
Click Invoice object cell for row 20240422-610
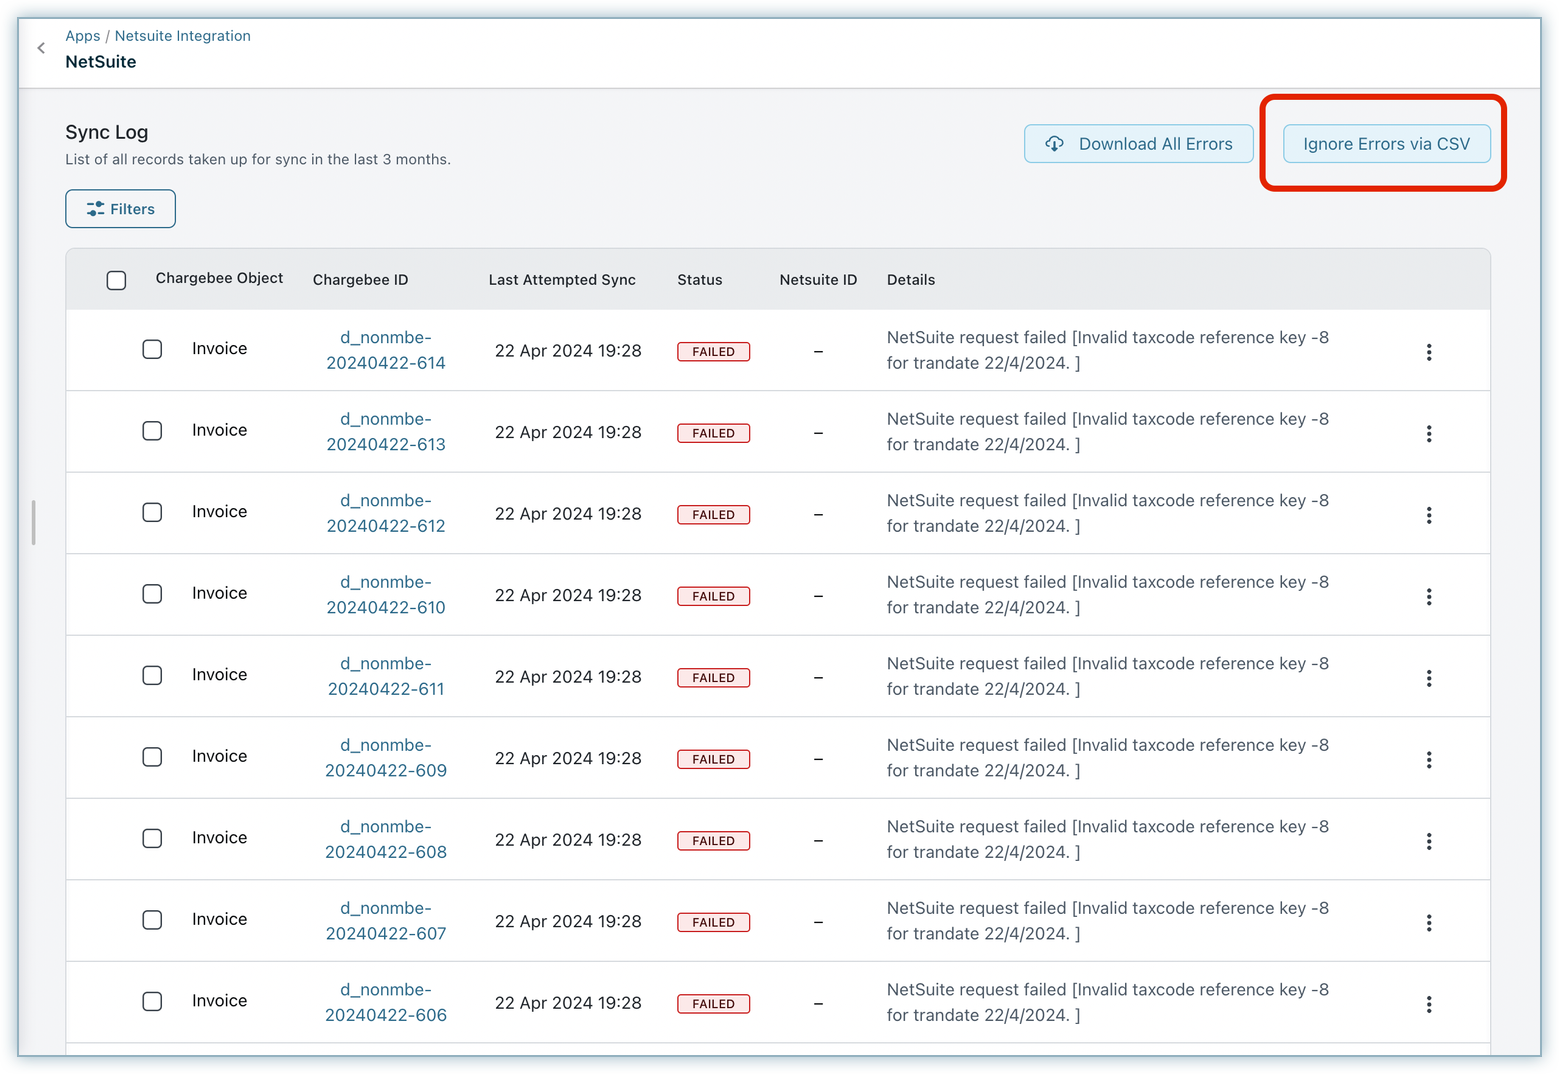(220, 593)
